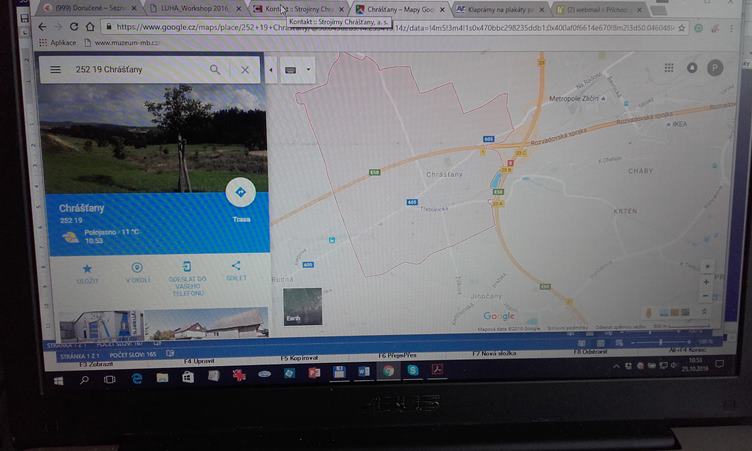752x451 pixels.
Task: Open Skype from the taskbar
Action: point(413,370)
